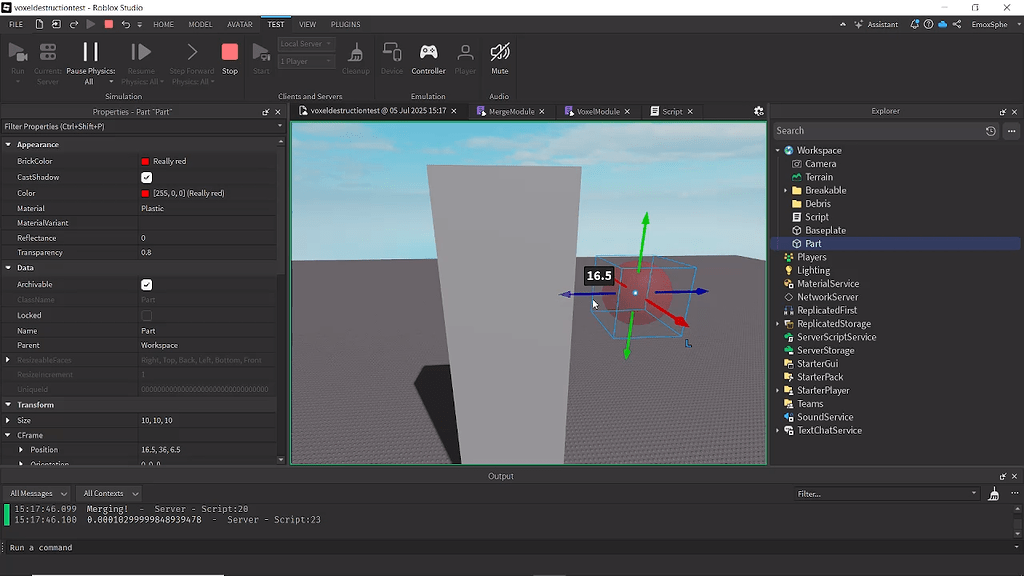Open the PLUGINS ribbon menu
Viewport: 1024px width, 576px height.
(345, 24)
